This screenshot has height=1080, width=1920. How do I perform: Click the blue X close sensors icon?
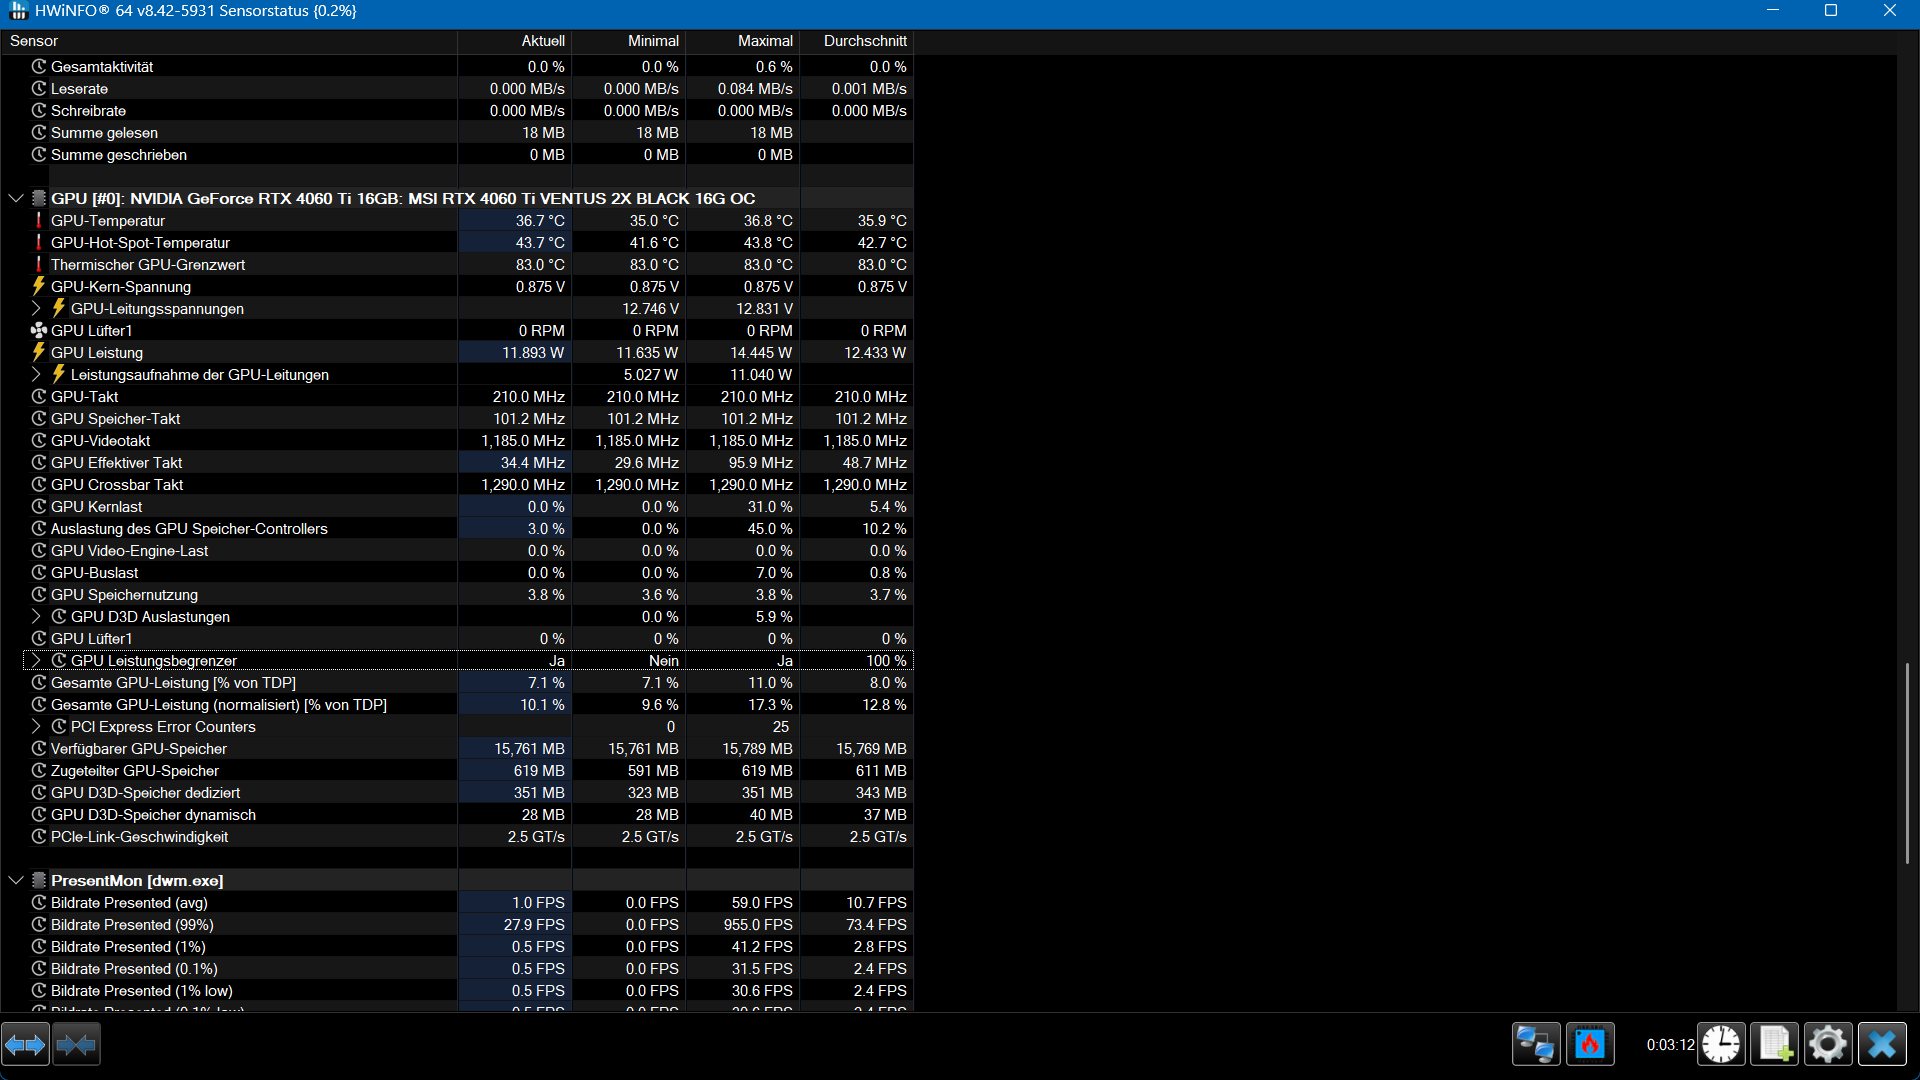click(x=1882, y=1045)
